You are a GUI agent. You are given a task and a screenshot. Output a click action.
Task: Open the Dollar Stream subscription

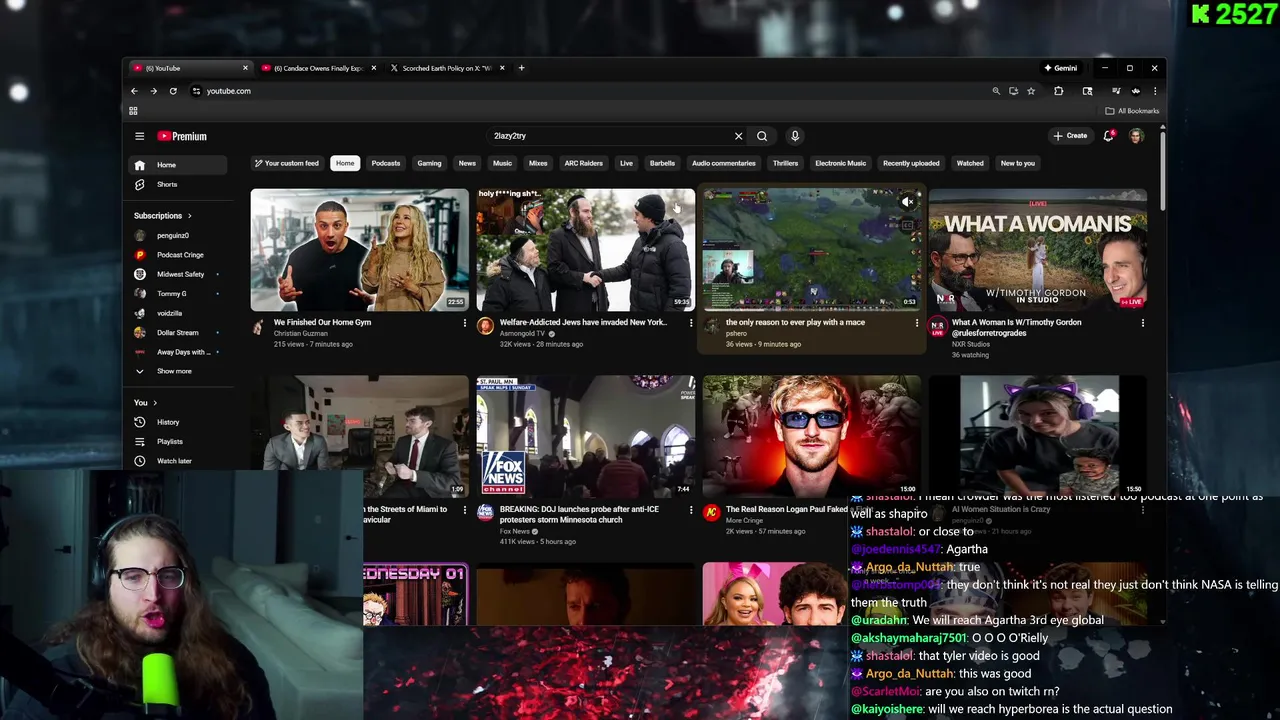point(179,332)
